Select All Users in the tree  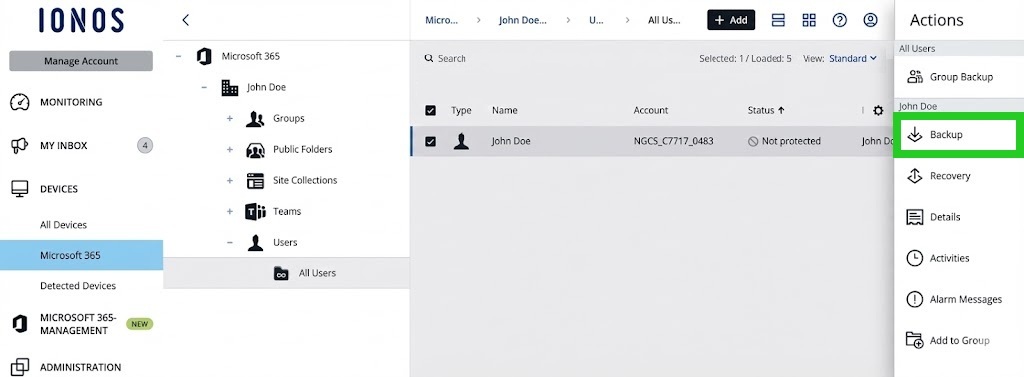pos(317,273)
